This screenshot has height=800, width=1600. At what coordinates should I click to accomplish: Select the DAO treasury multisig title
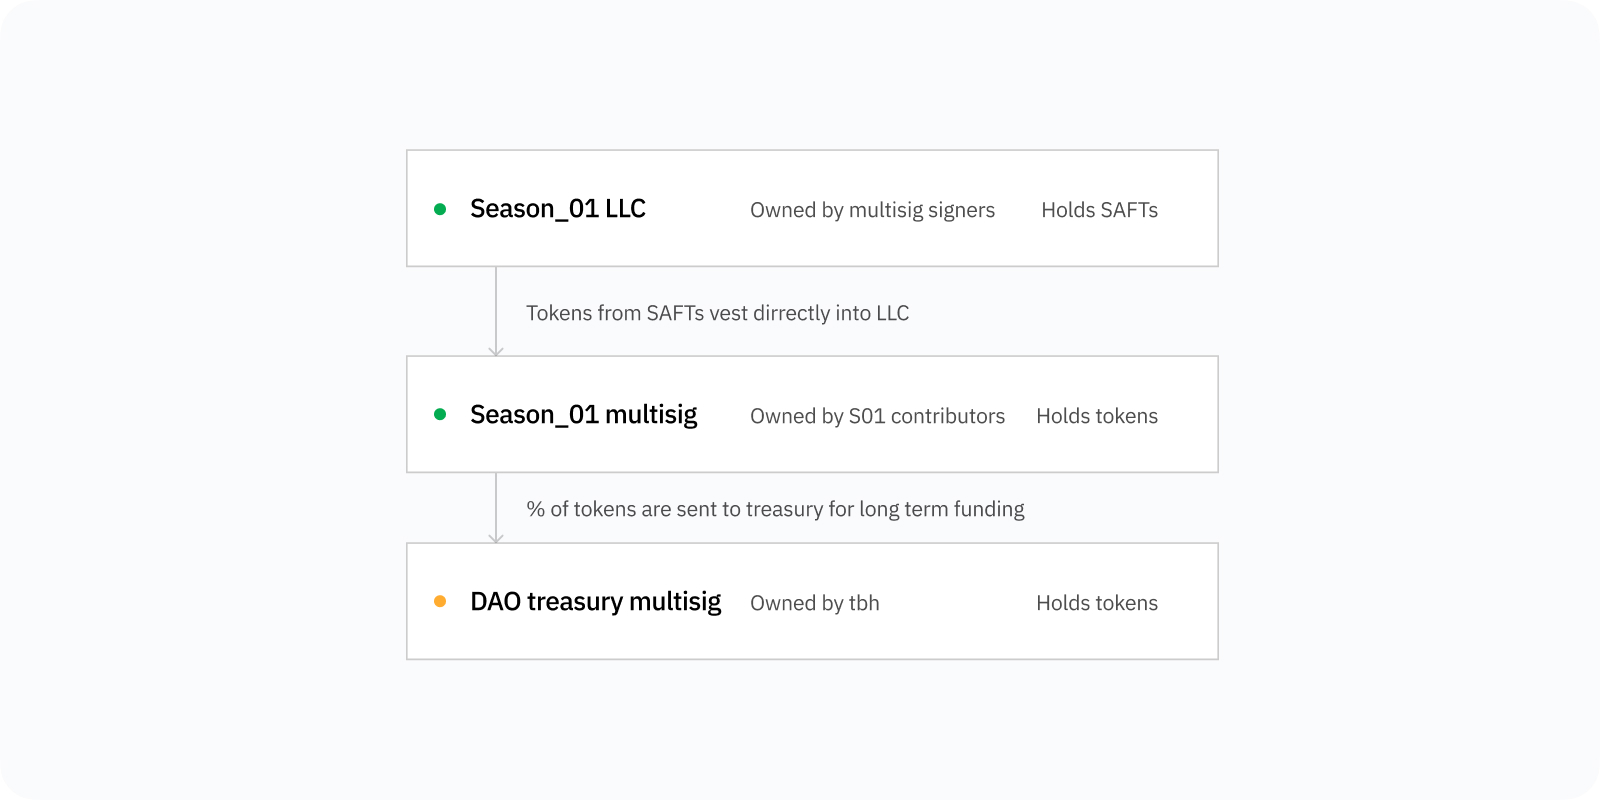click(x=596, y=602)
